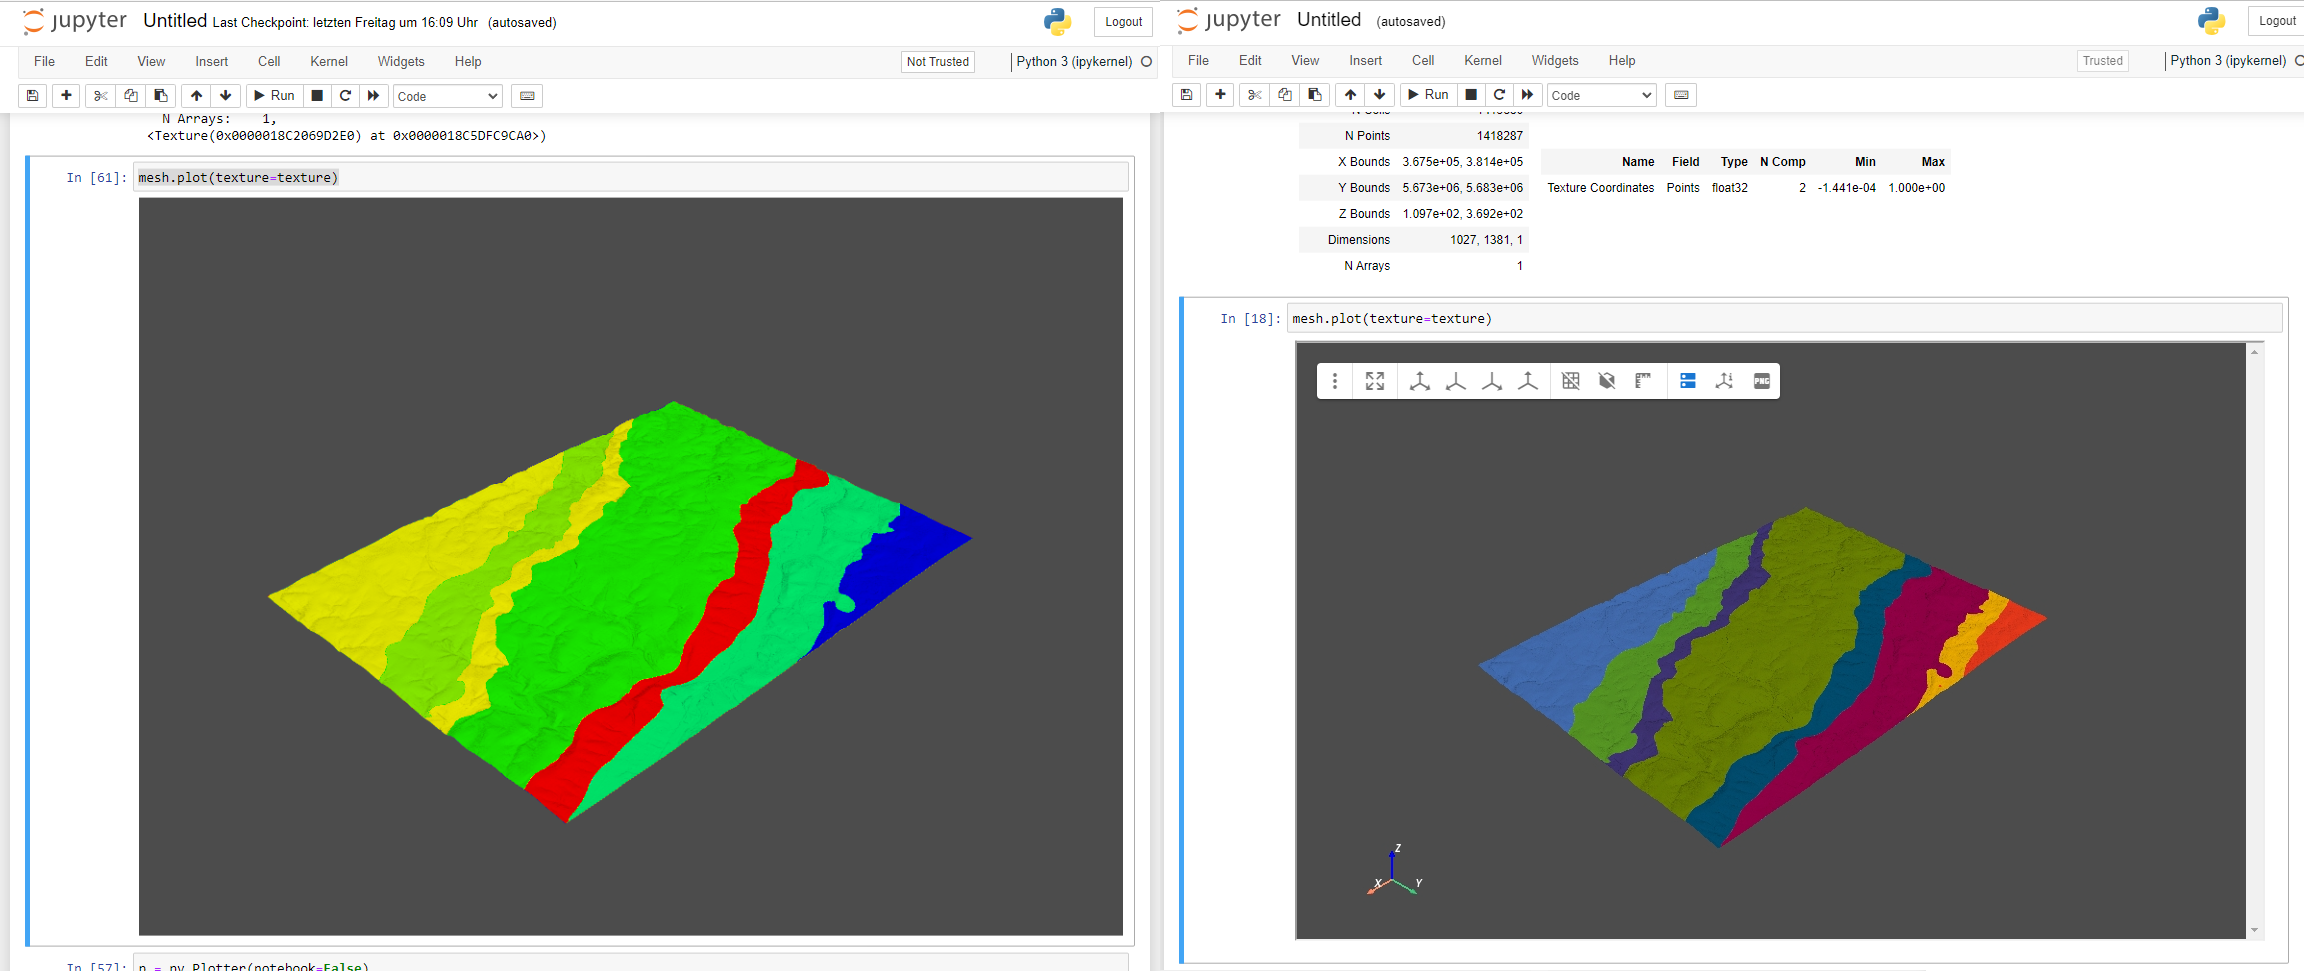Move the cell down in the right notebook
The height and width of the screenshot is (971, 2304).
pos(1380,95)
